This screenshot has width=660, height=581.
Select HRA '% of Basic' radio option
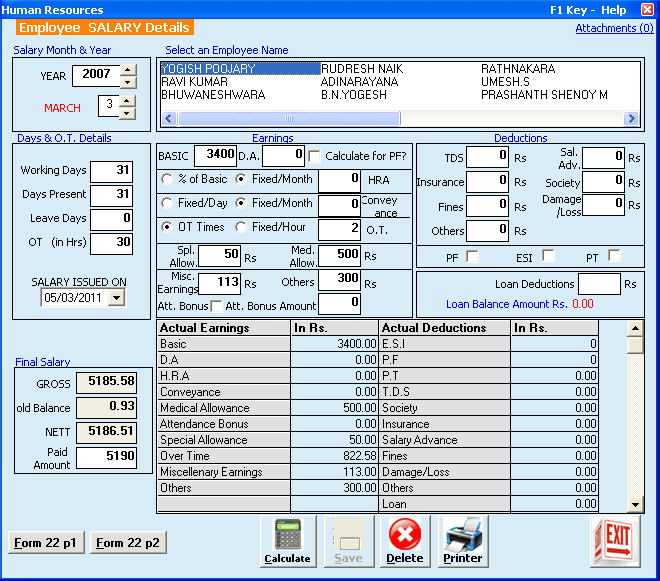click(x=167, y=179)
